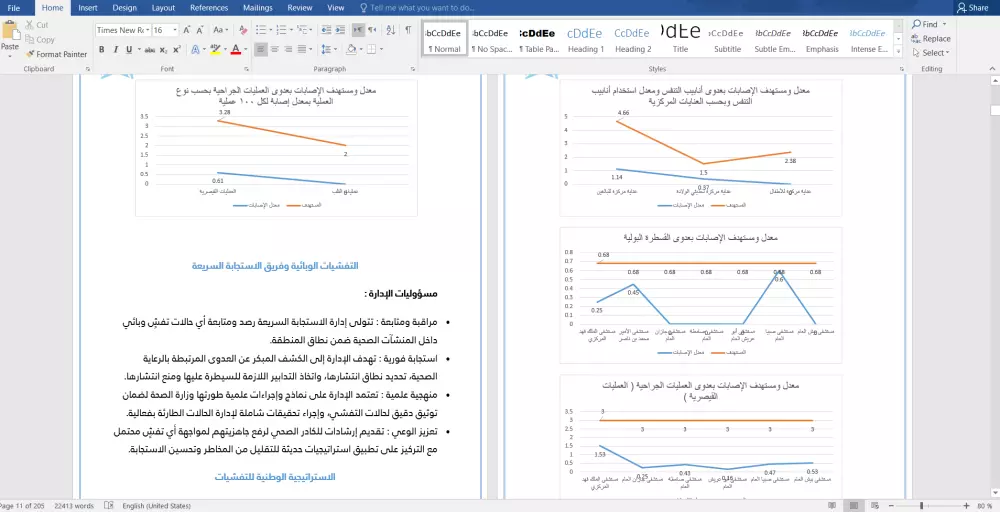This screenshot has width=1000, height=512.
Task: Click the Zoom In plus button
Action: click(x=966, y=506)
